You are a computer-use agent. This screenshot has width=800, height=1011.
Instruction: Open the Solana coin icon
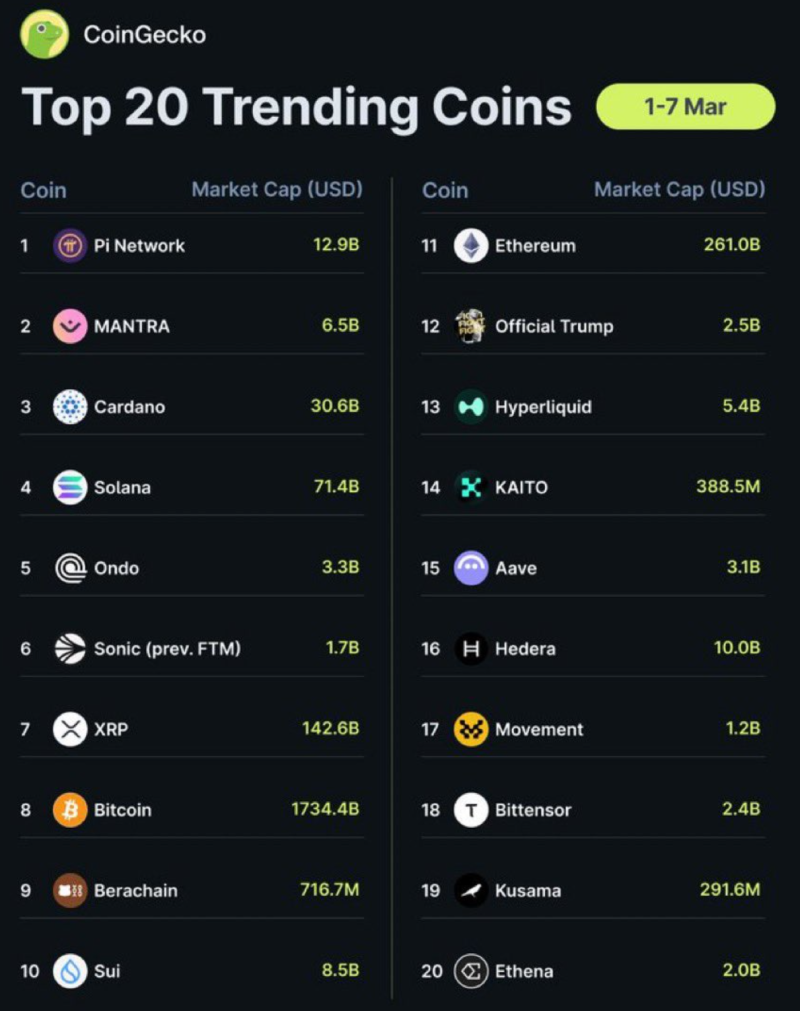click(x=70, y=487)
